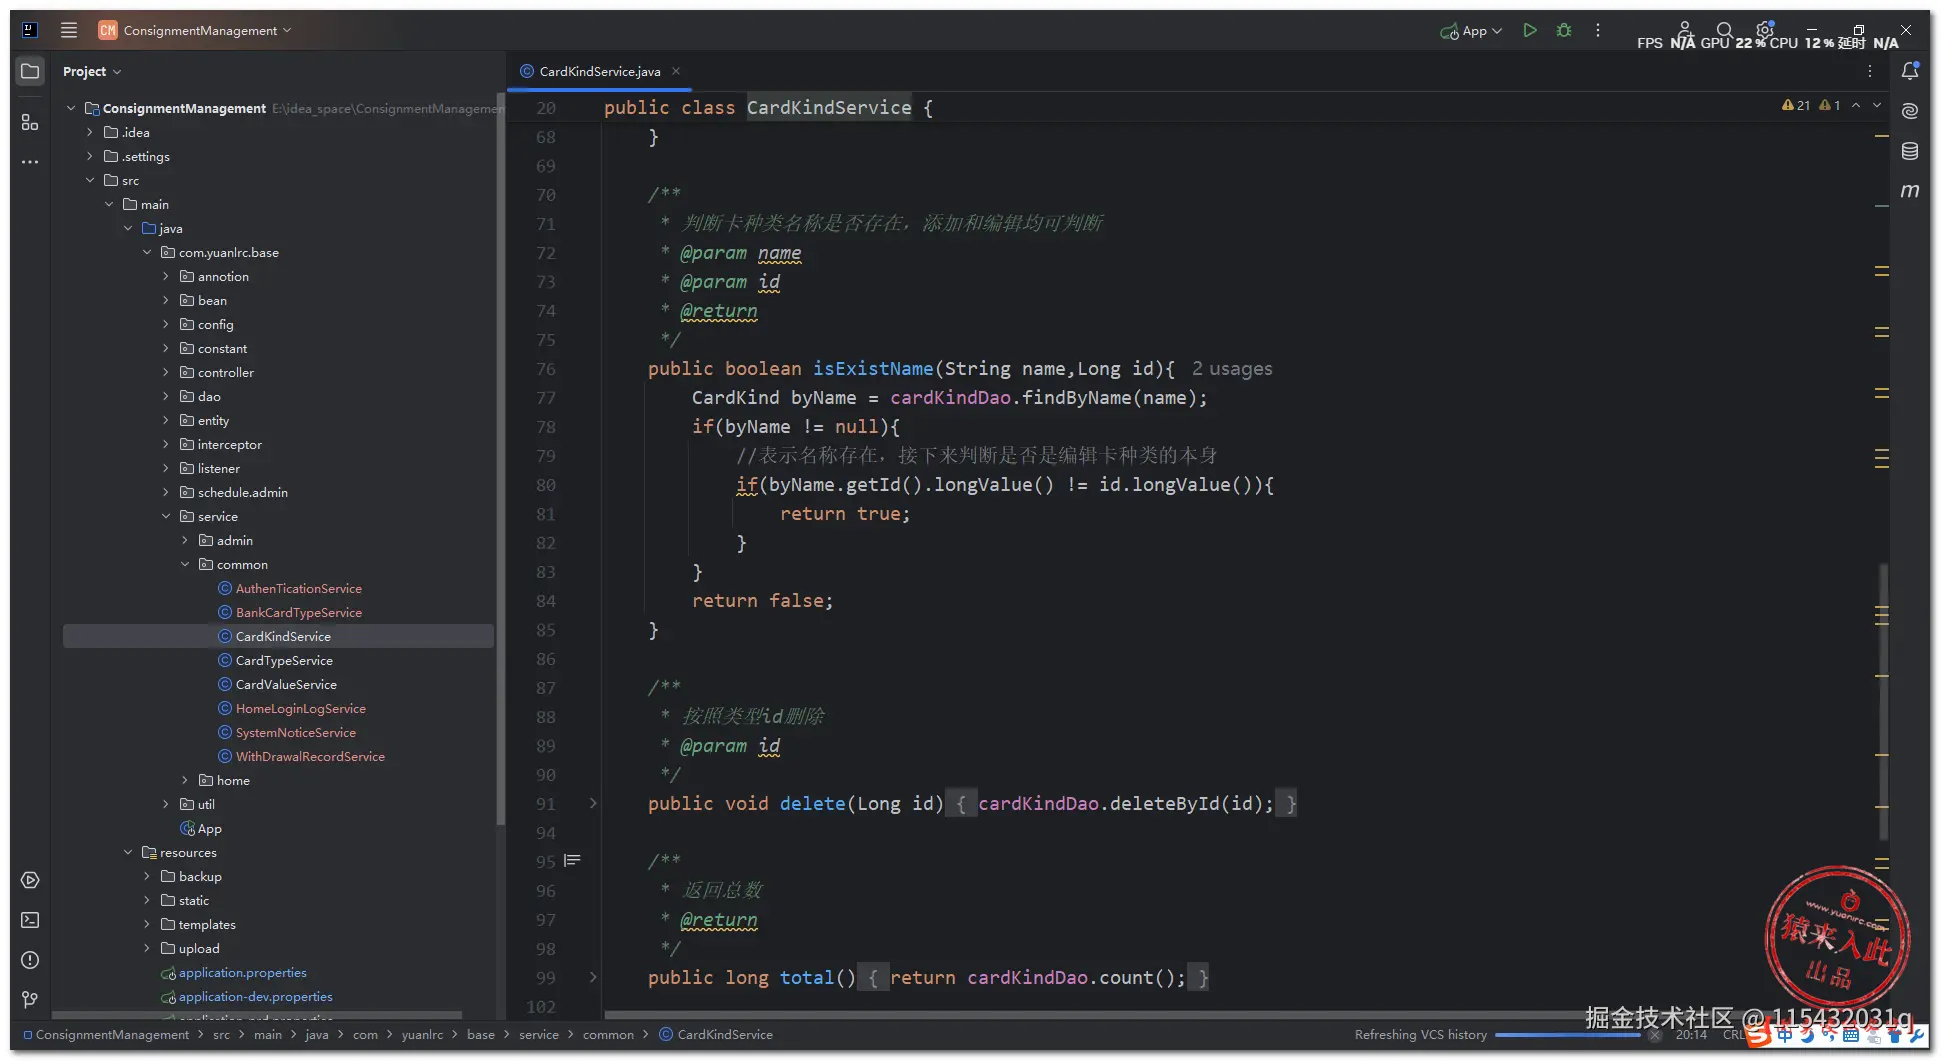Collapse the resources folder
1941x1061 pixels.
click(128, 852)
